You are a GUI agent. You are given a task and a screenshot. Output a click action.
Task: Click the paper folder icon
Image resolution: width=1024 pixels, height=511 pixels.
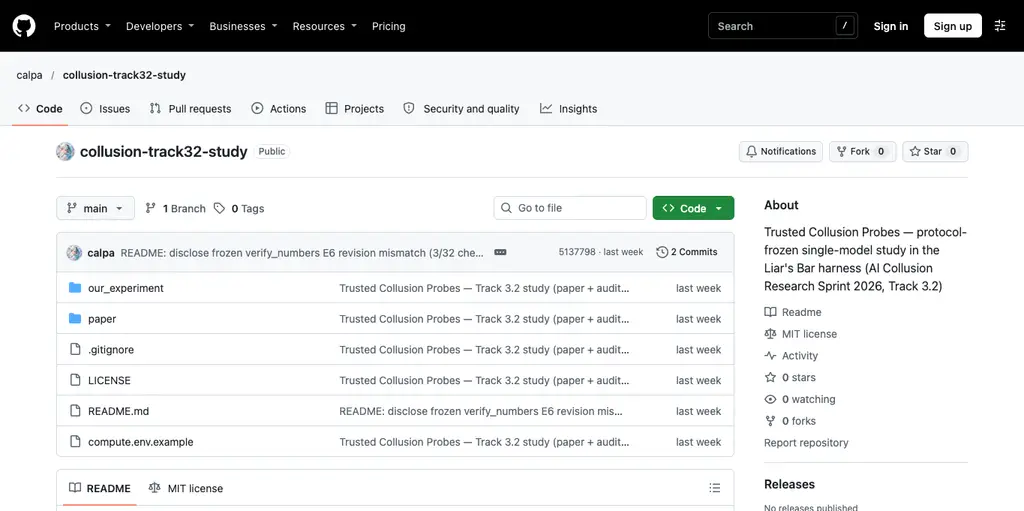coord(75,319)
